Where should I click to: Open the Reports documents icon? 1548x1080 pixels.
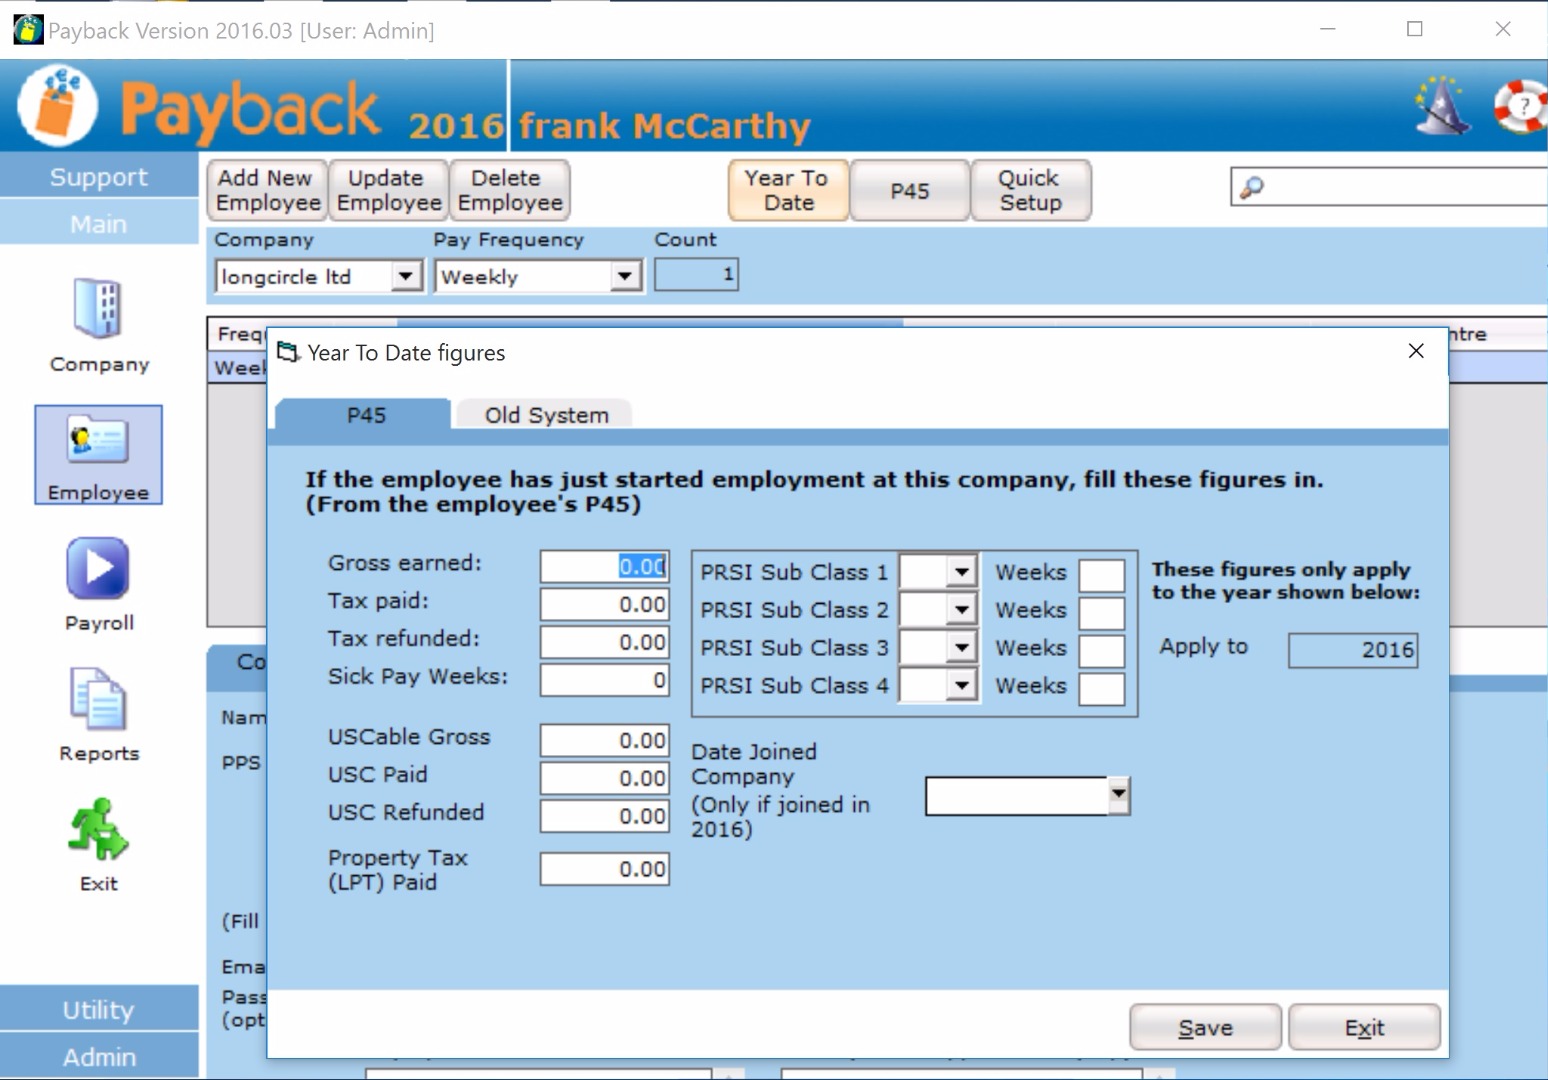(x=98, y=698)
